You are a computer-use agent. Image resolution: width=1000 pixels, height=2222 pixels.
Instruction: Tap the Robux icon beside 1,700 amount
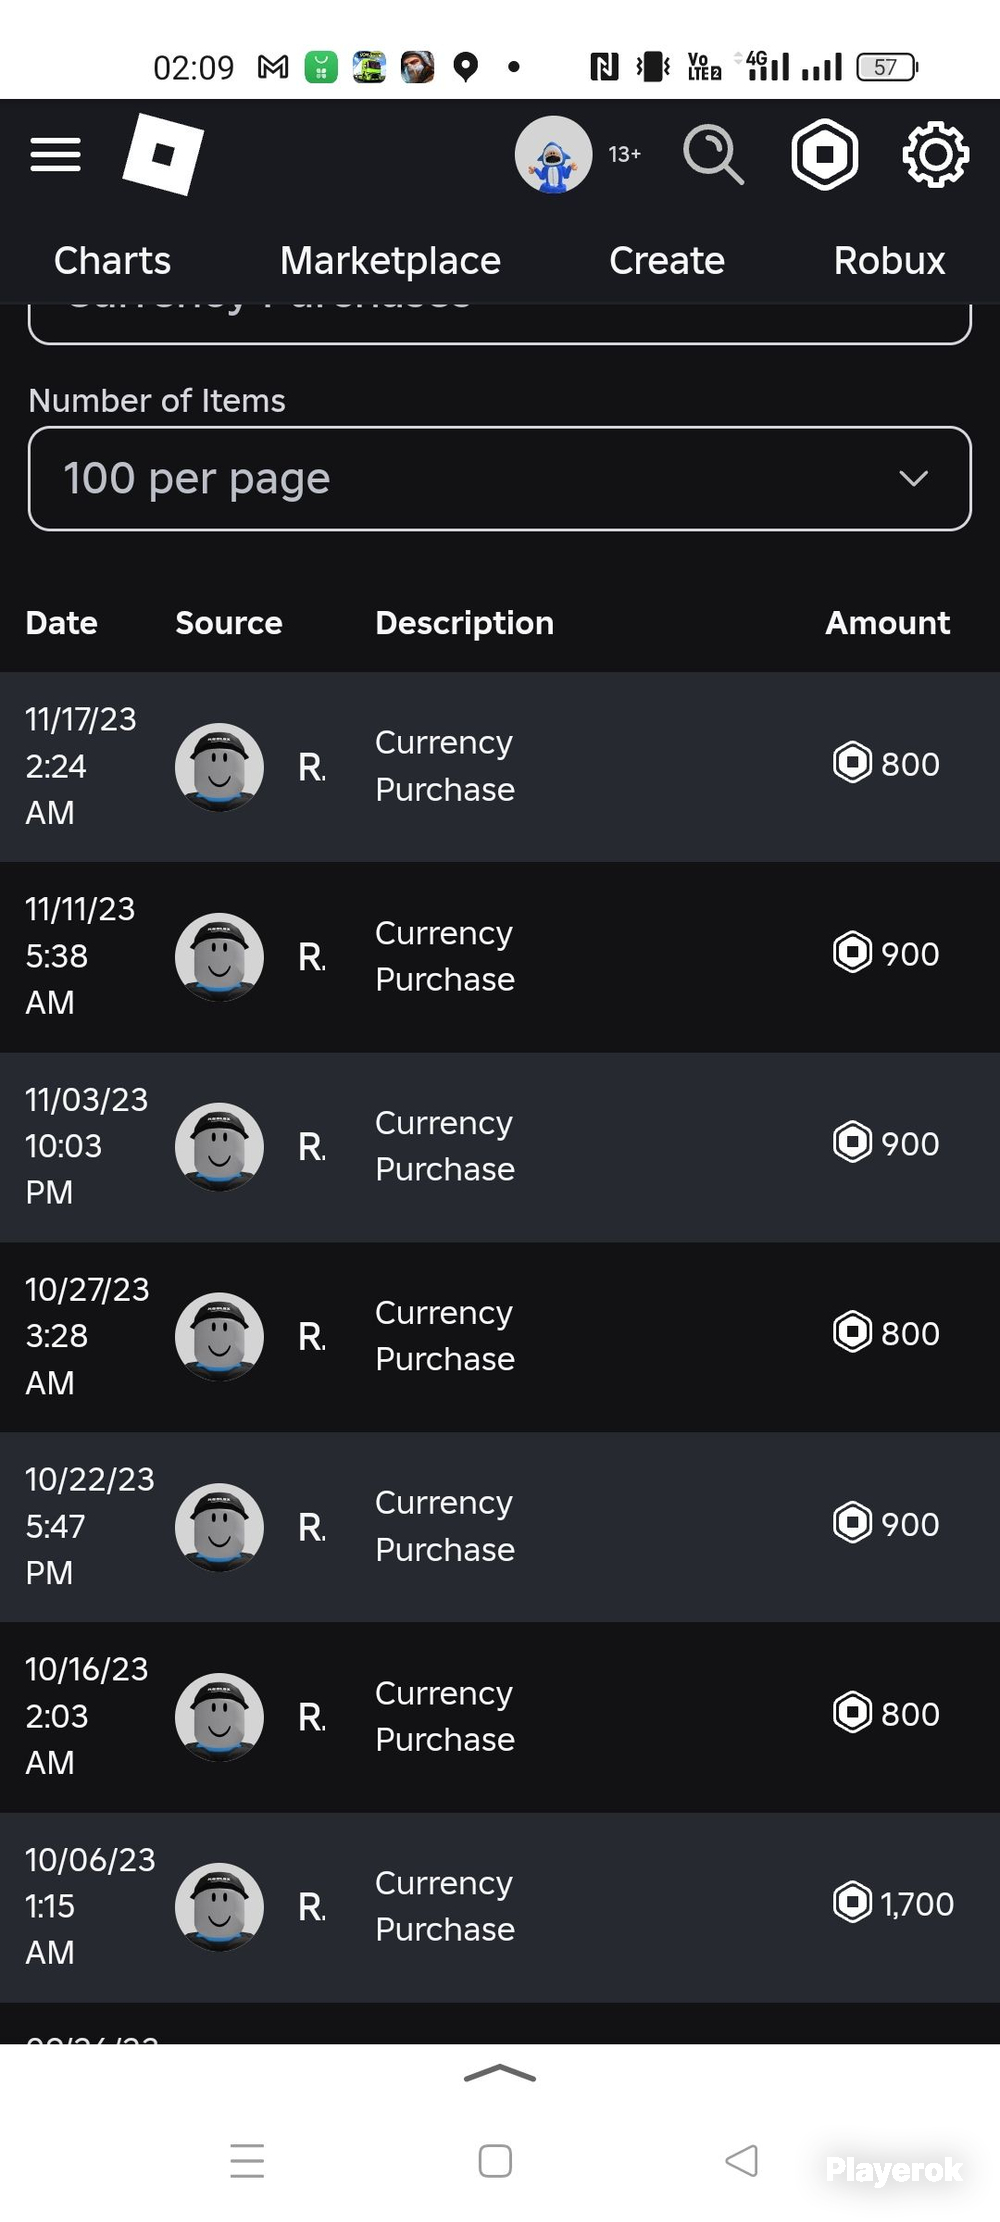click(852, 1903)
